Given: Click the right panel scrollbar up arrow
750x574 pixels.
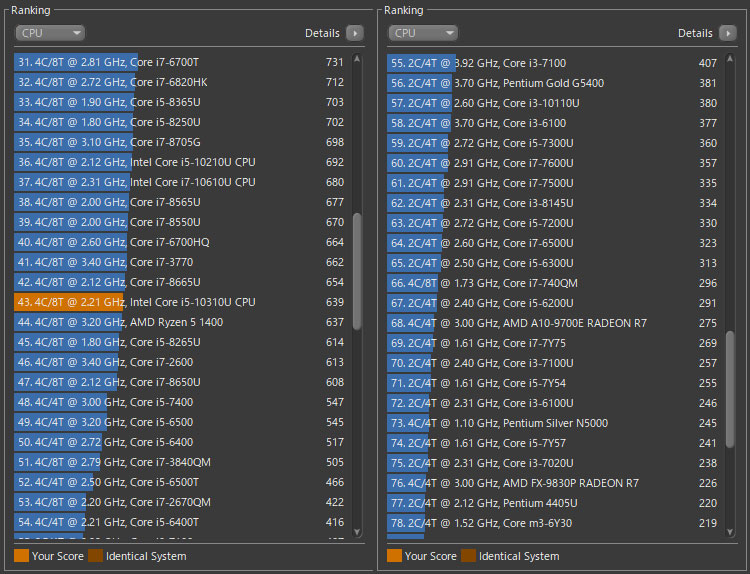Looking at the screenshot, I should (x=730, y=58).
